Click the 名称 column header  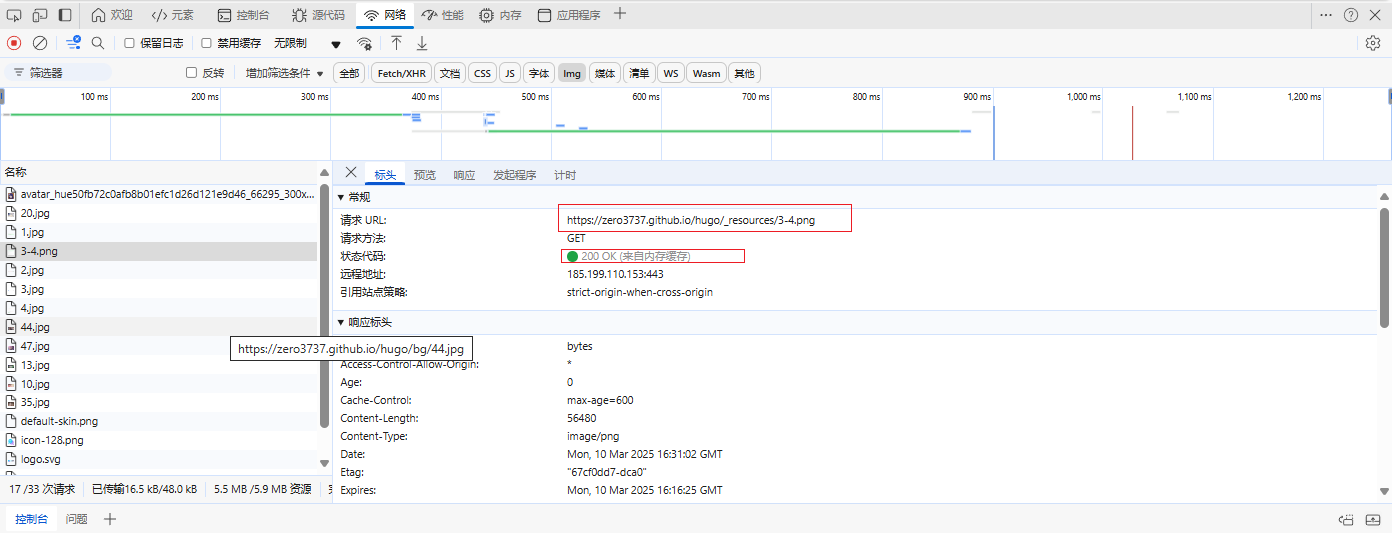[x=159, y=172]
